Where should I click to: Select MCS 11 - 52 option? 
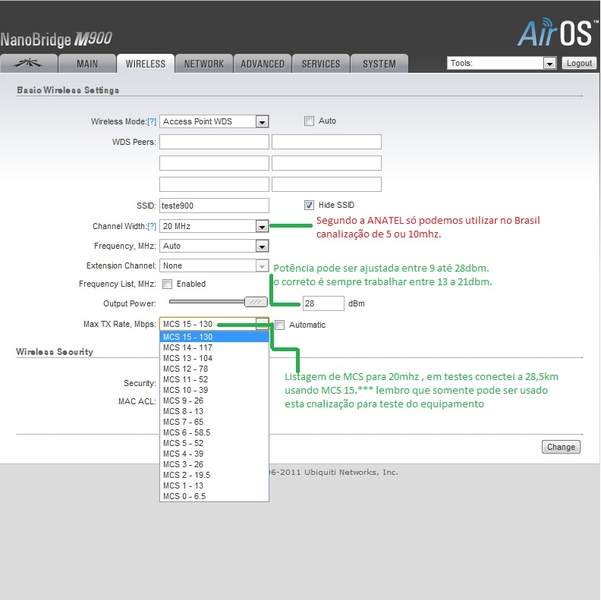[x=214, y=380]
